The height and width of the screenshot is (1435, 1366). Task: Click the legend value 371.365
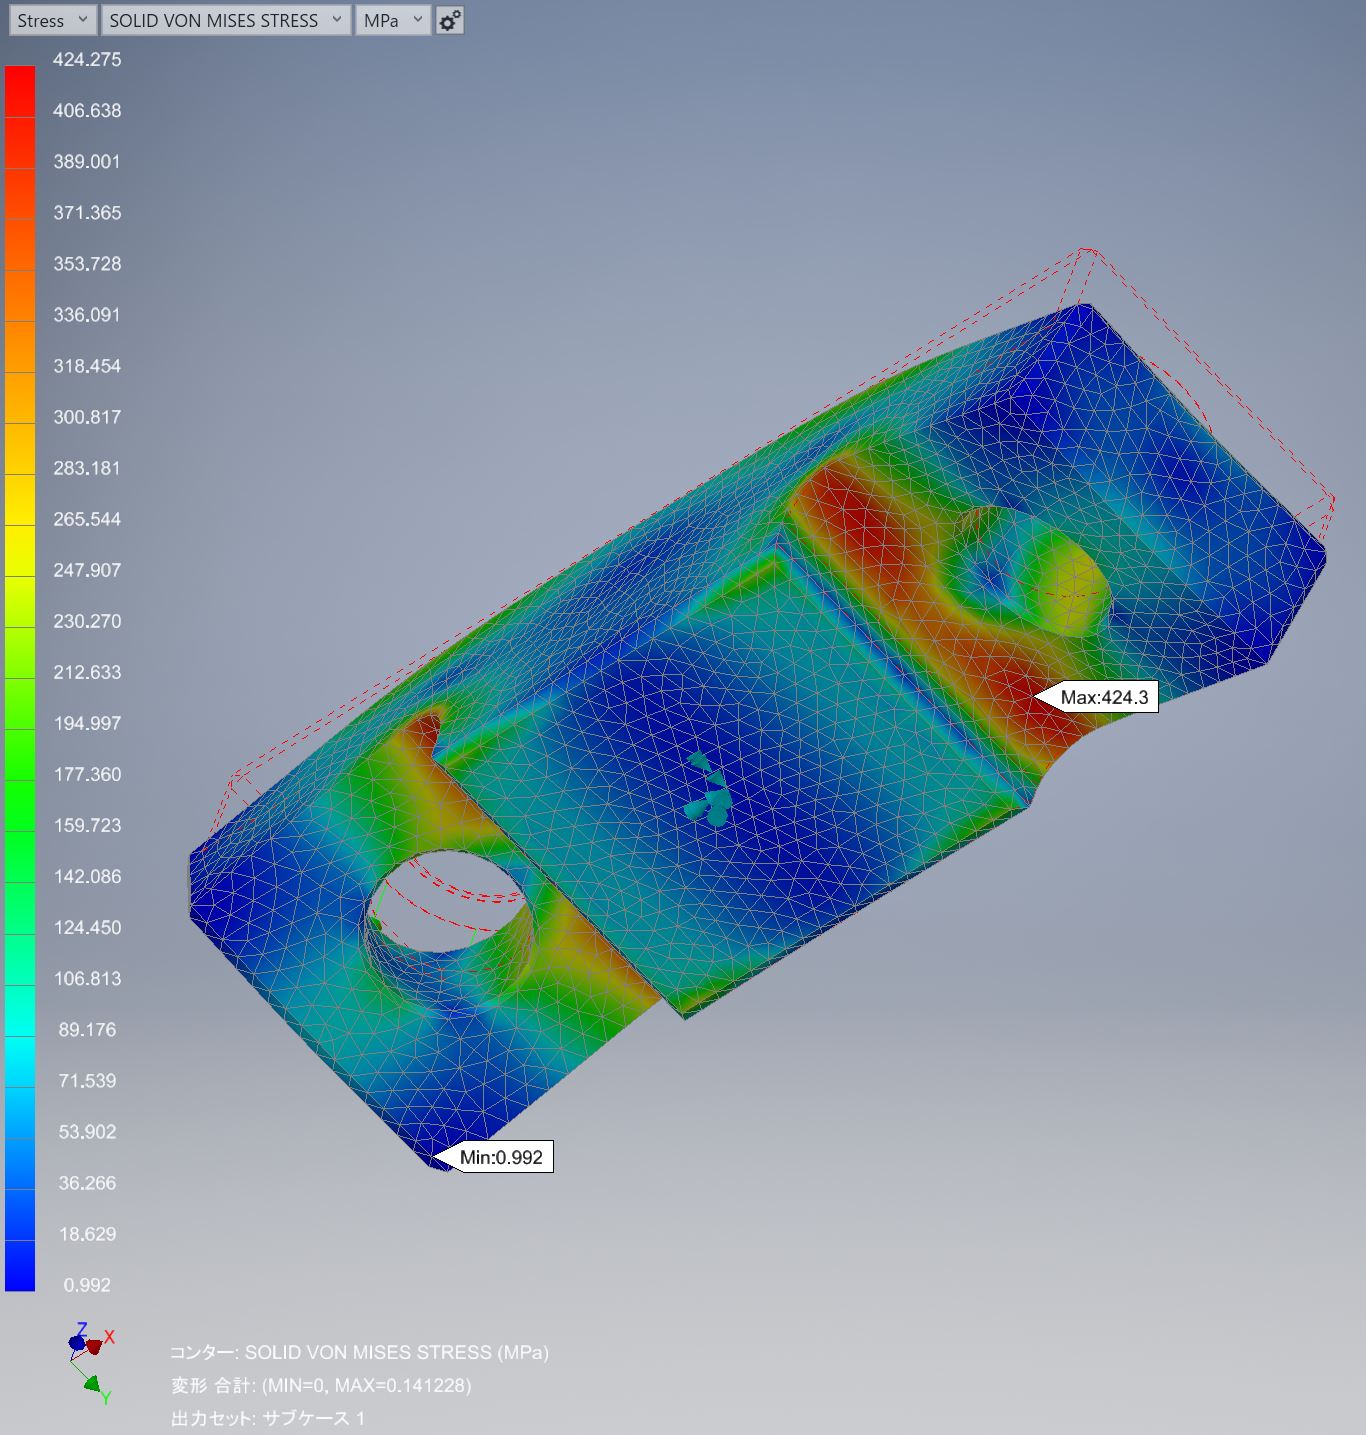pos(87,213)
